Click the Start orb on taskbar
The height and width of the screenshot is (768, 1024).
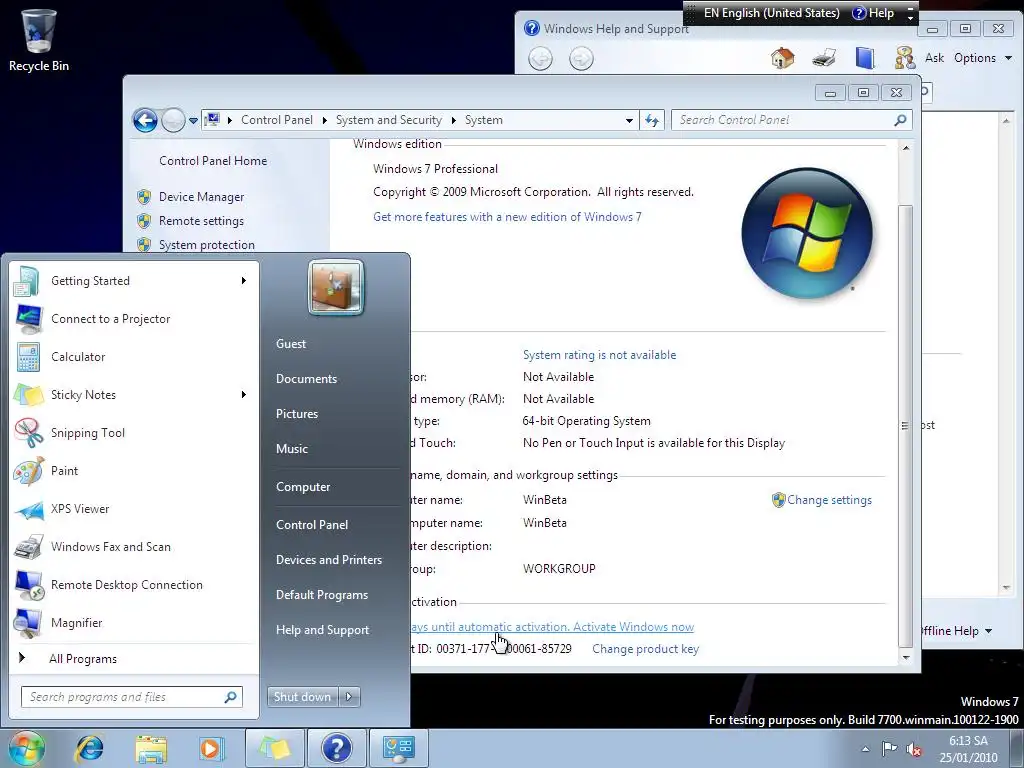(x=26, y=748)
